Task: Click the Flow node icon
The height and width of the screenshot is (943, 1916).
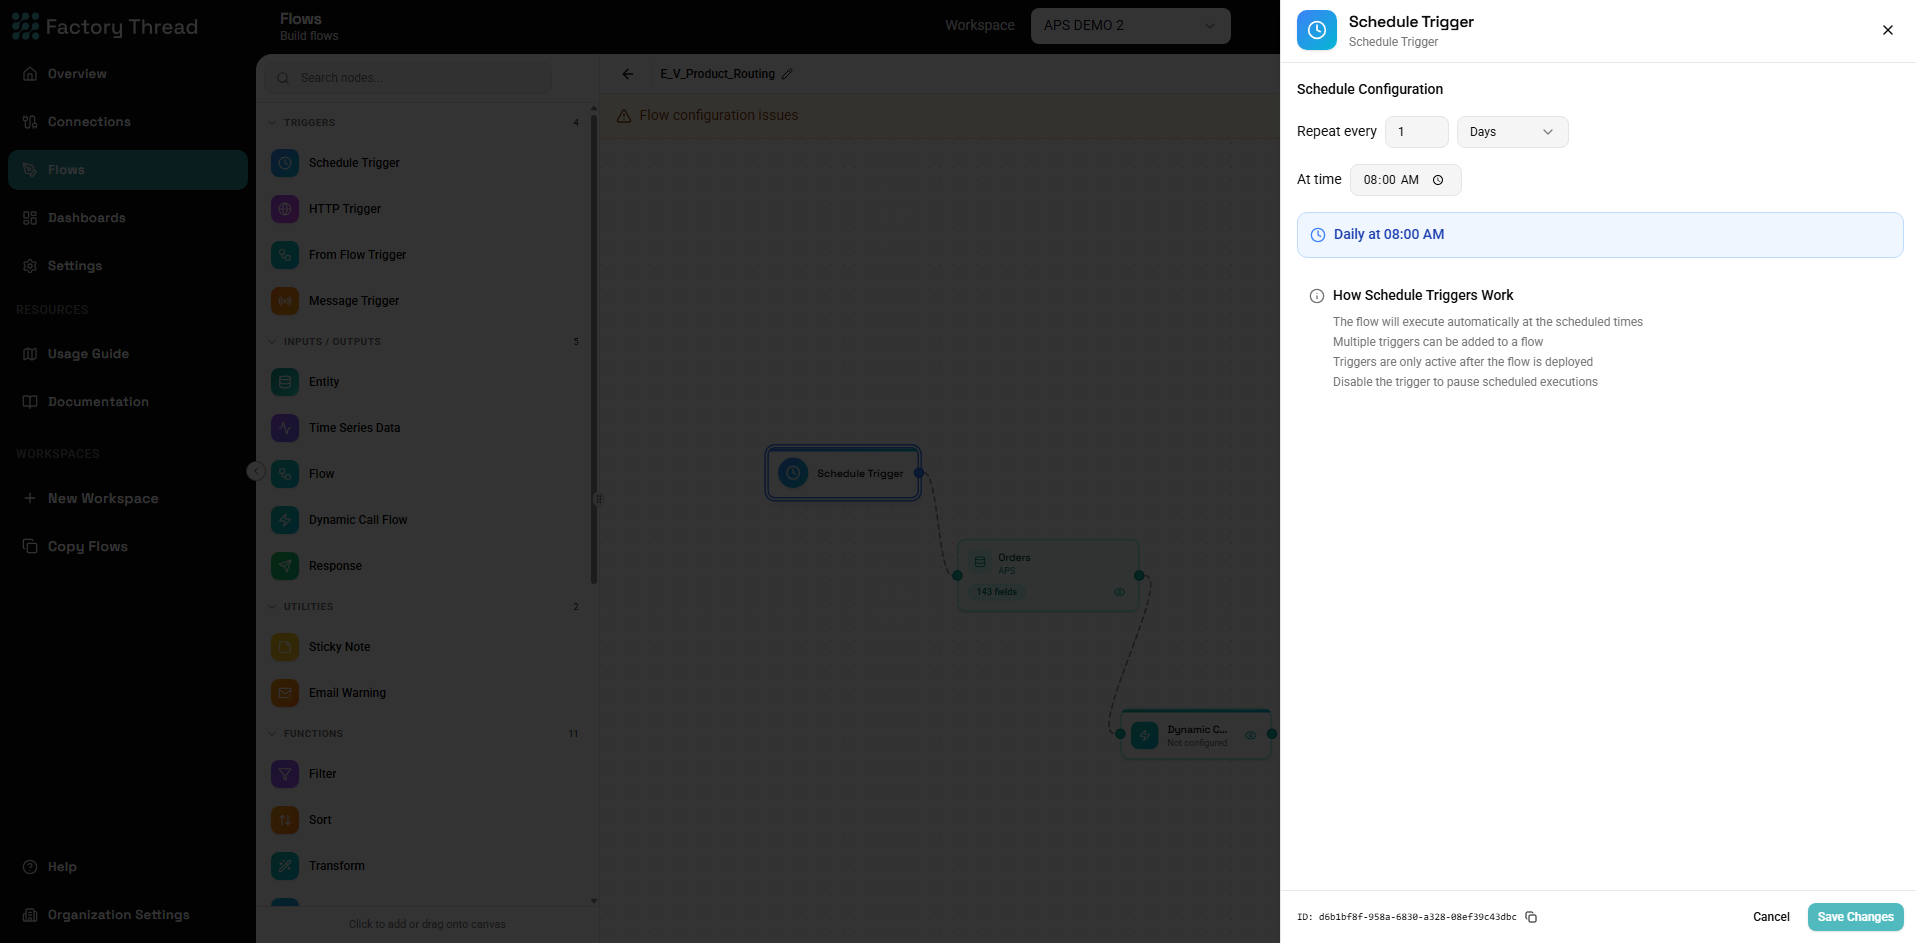Action: pyautogui.click(x=285, y=474)
